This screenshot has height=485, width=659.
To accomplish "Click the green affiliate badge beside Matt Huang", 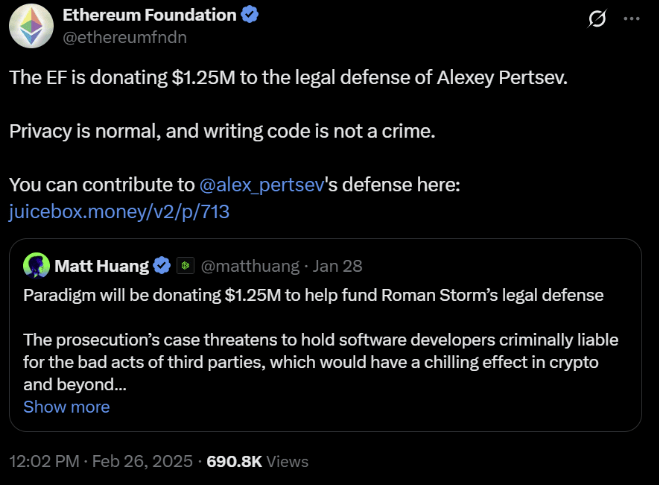I will point(184,266).
